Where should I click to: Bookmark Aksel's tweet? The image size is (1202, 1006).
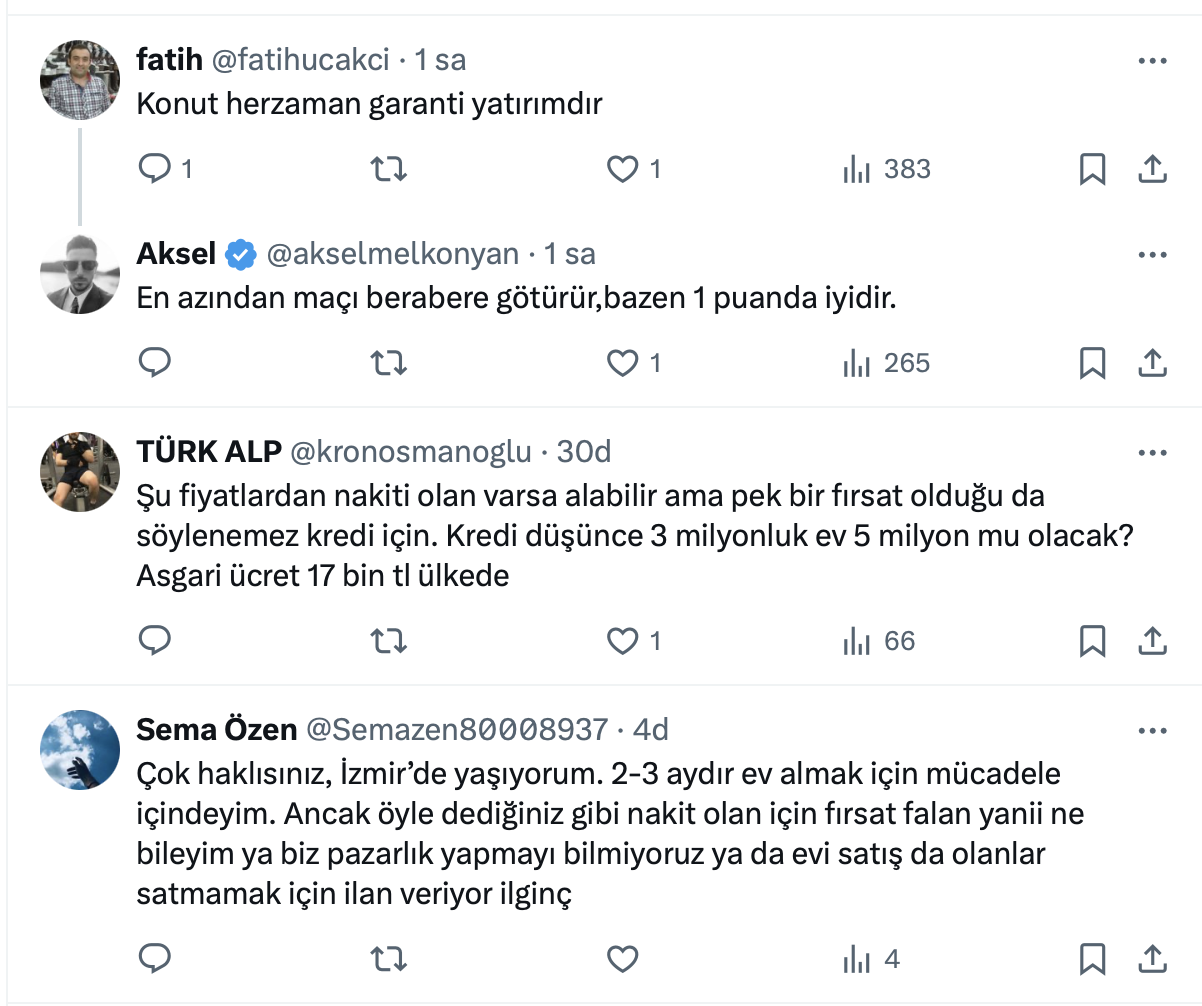pyautogui.click(x=1093, y=363)
